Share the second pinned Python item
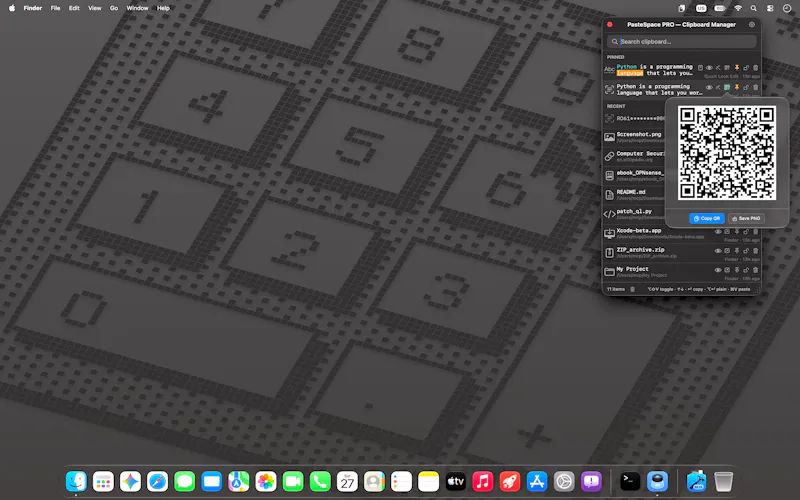This screenshot has height=500, width=800. point(718,87)
